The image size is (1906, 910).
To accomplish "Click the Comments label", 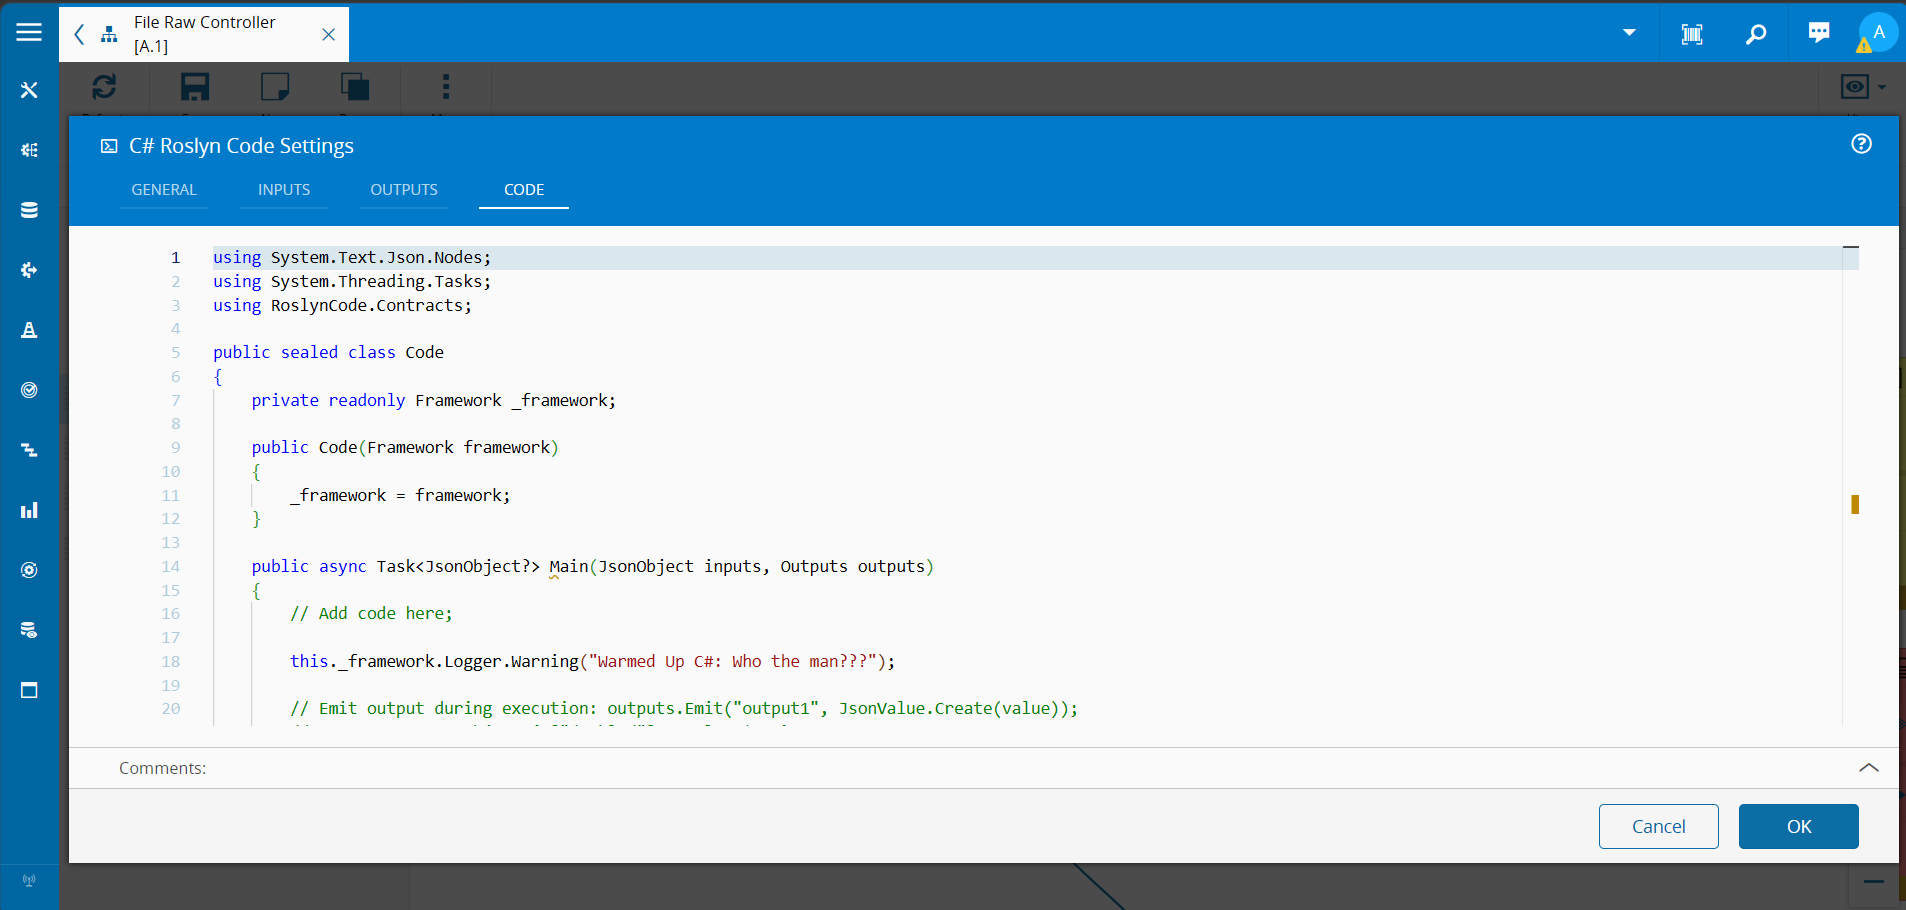I will pos(163,768).
